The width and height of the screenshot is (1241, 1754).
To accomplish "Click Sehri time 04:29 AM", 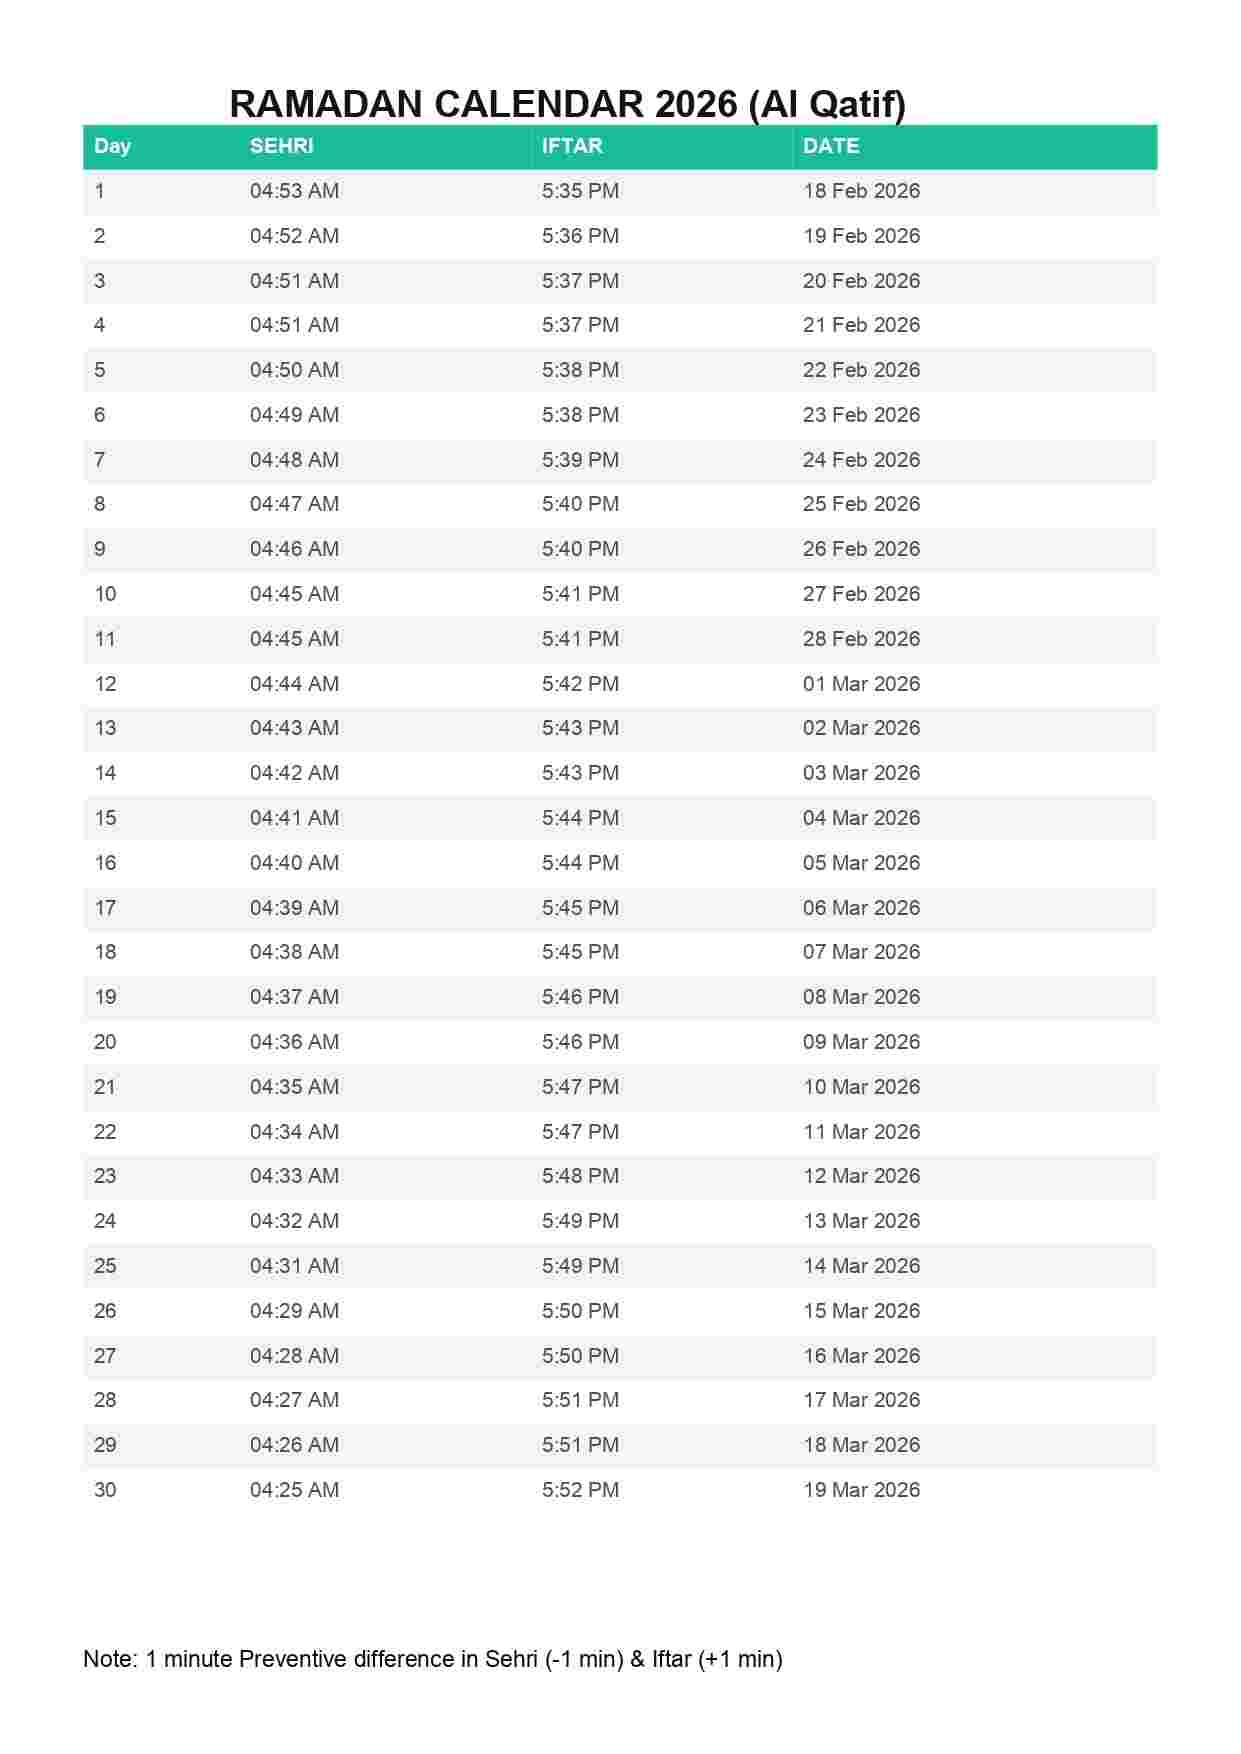I will coord(294,1311).
